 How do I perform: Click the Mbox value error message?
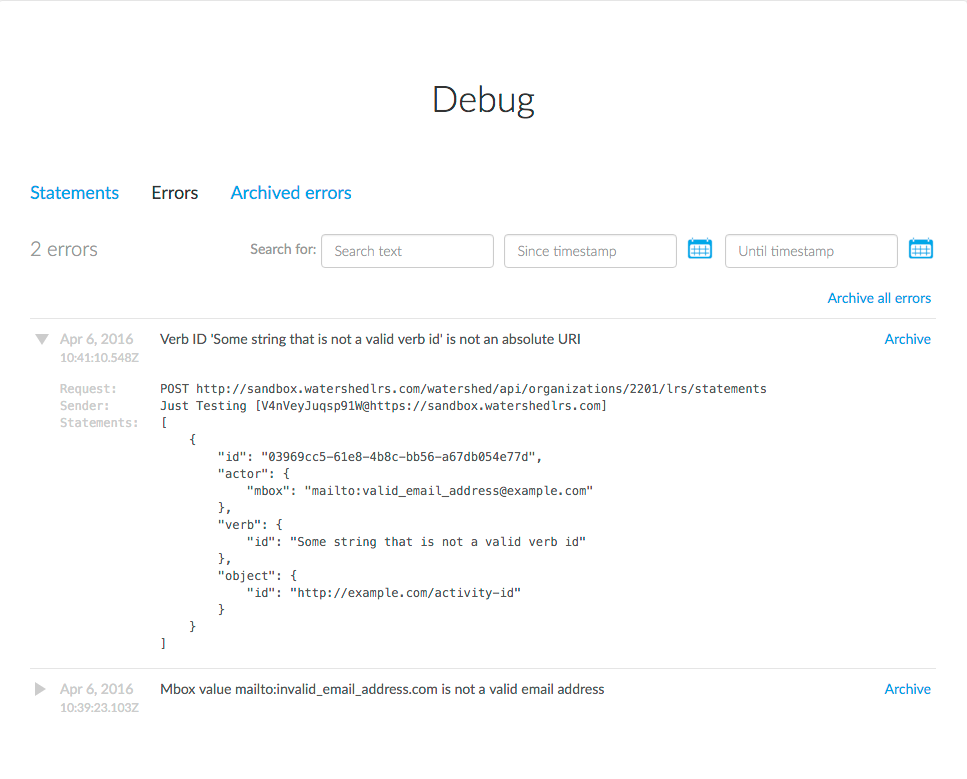[382, 689]
